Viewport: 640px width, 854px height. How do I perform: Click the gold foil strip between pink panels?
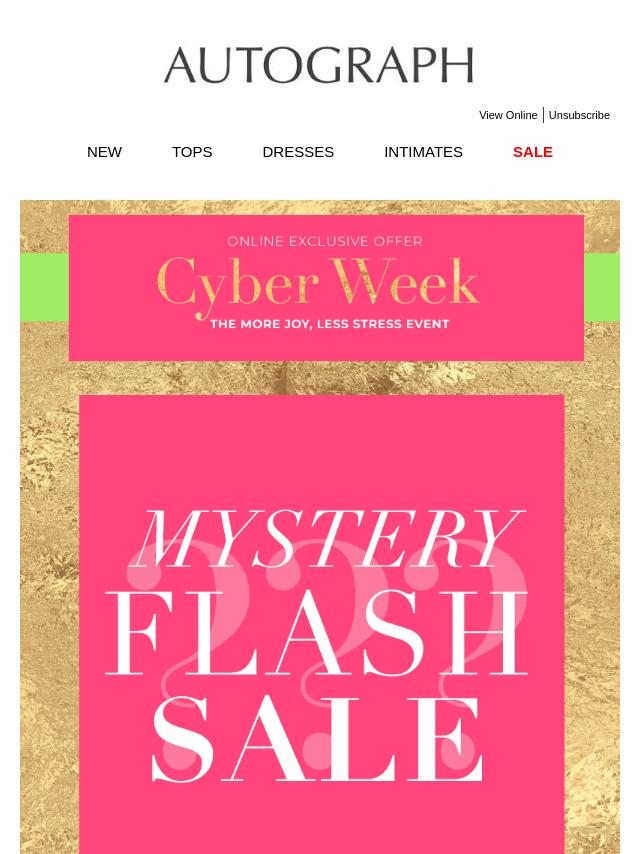(x=320, y=378)
